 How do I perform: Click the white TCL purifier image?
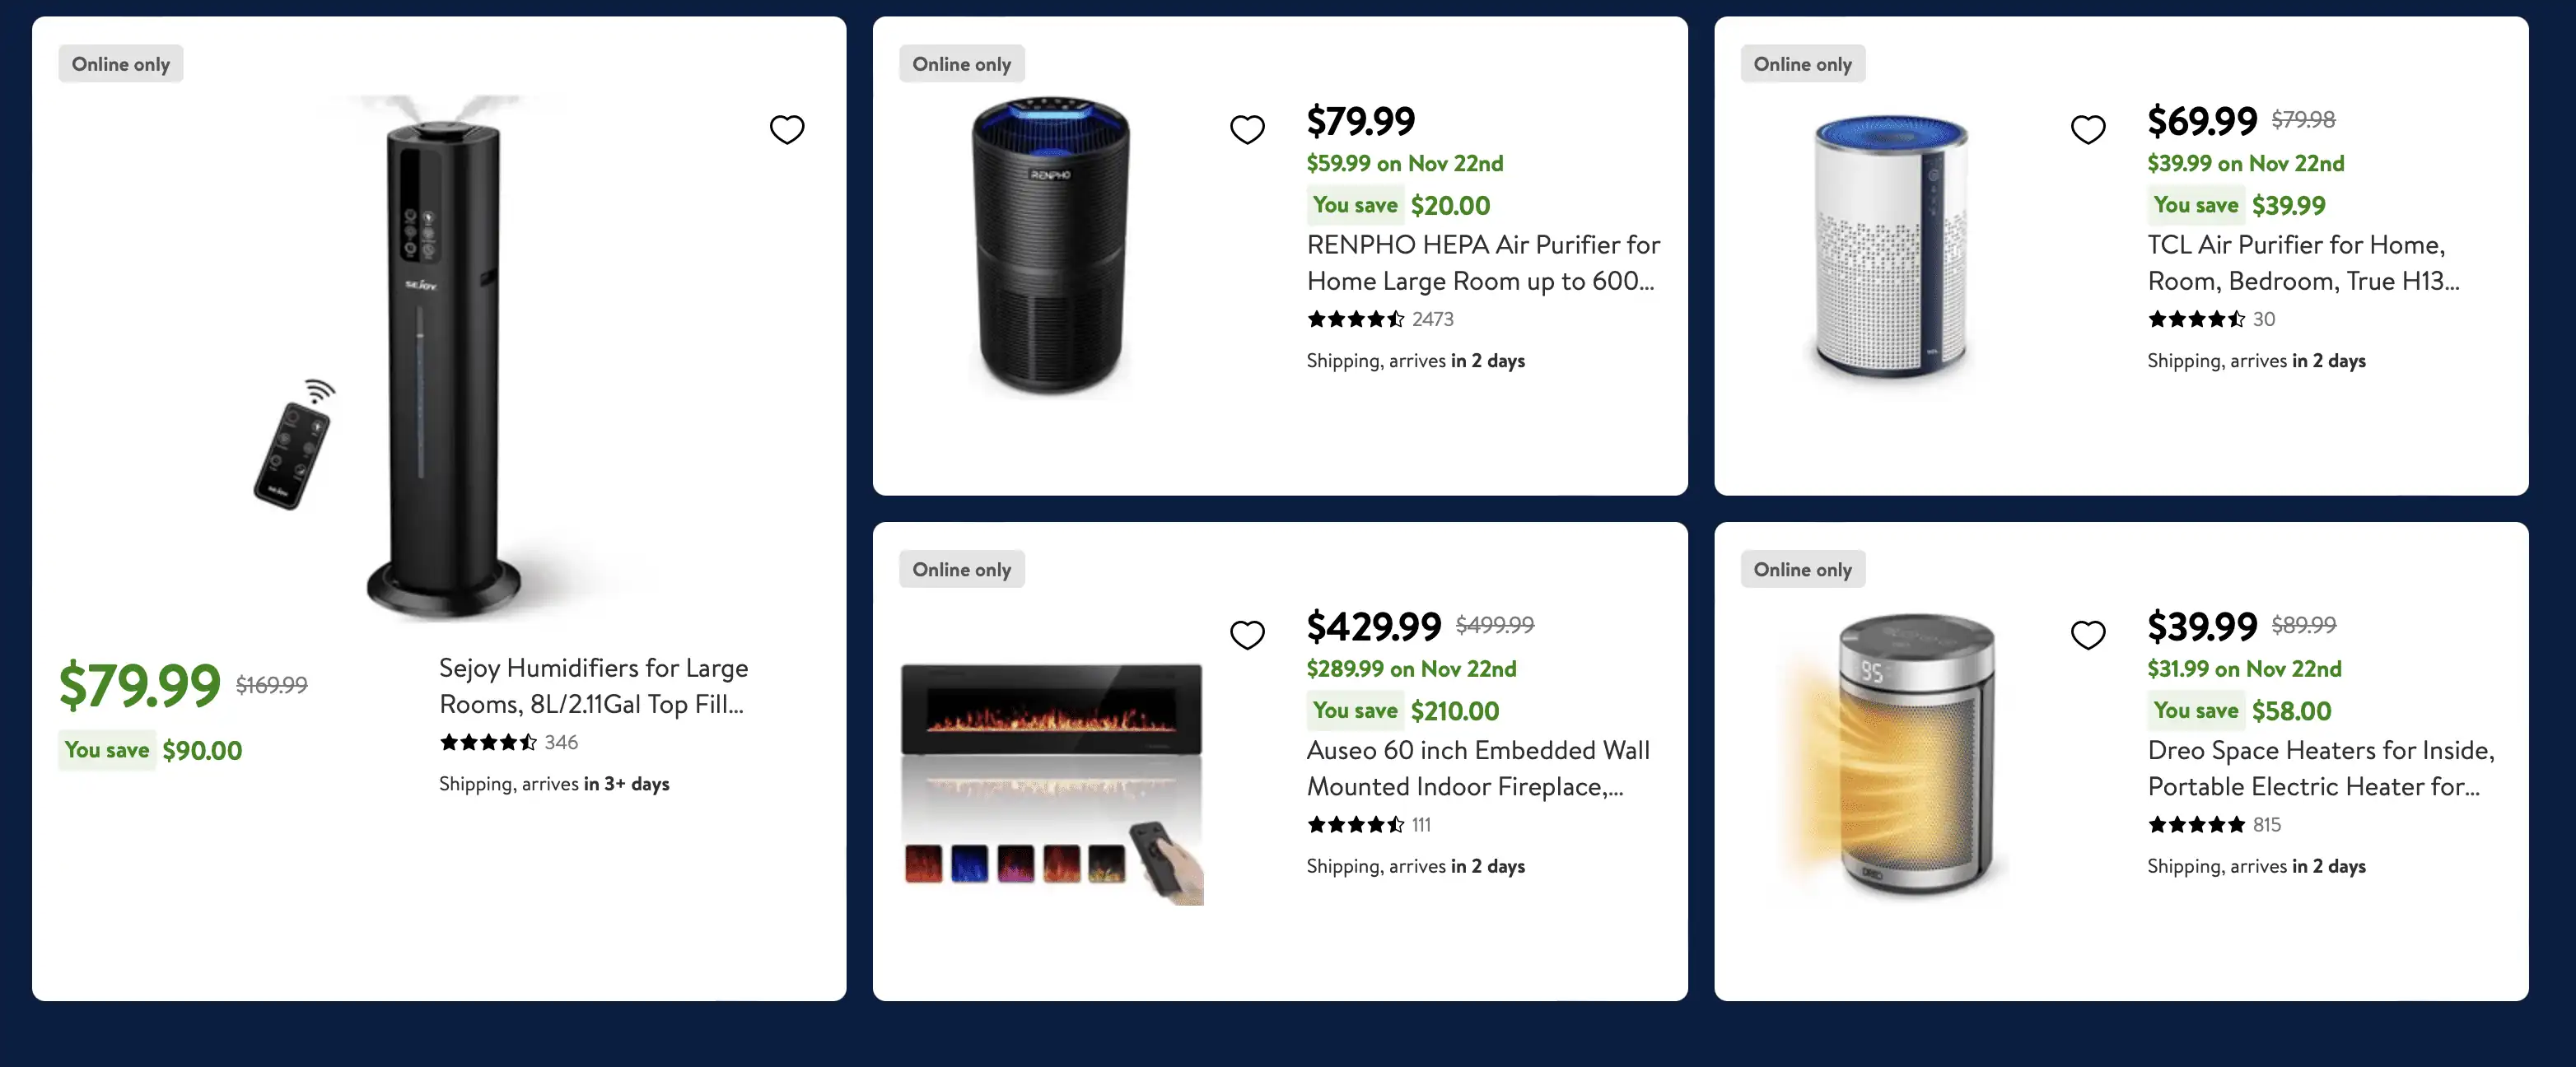click(1890, 245)
